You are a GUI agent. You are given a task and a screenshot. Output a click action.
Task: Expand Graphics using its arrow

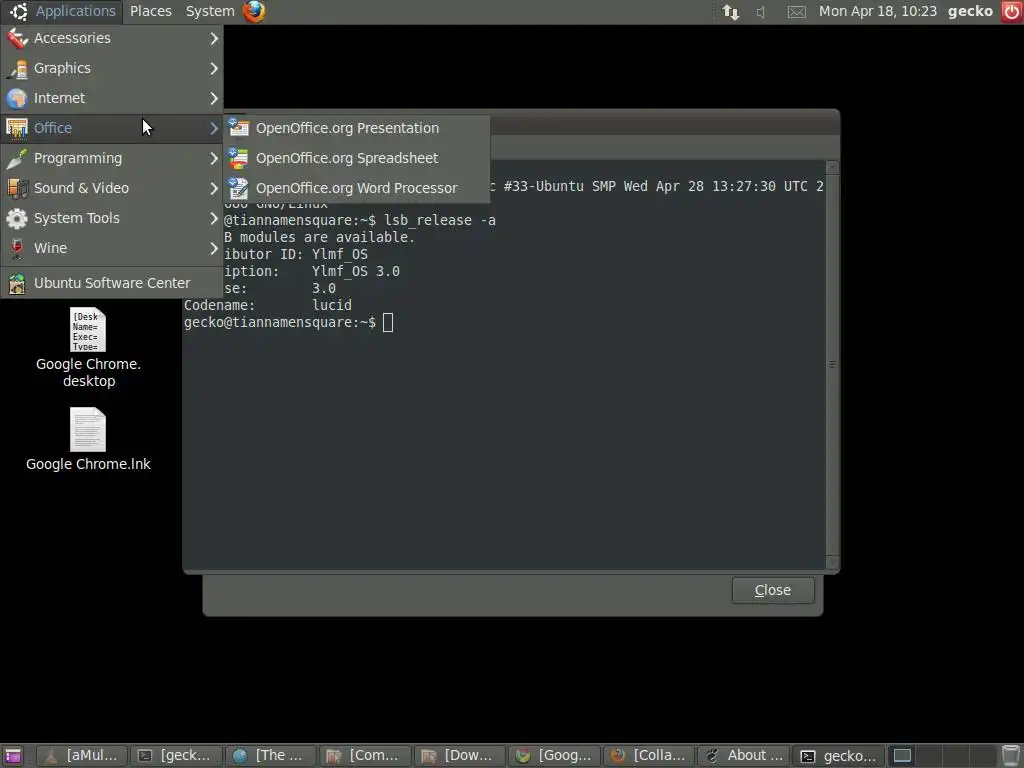(214, 69)
